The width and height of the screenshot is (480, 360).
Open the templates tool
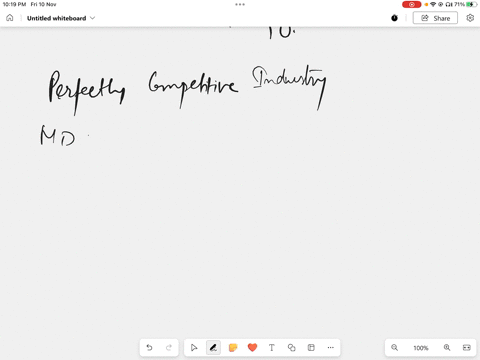311,348
